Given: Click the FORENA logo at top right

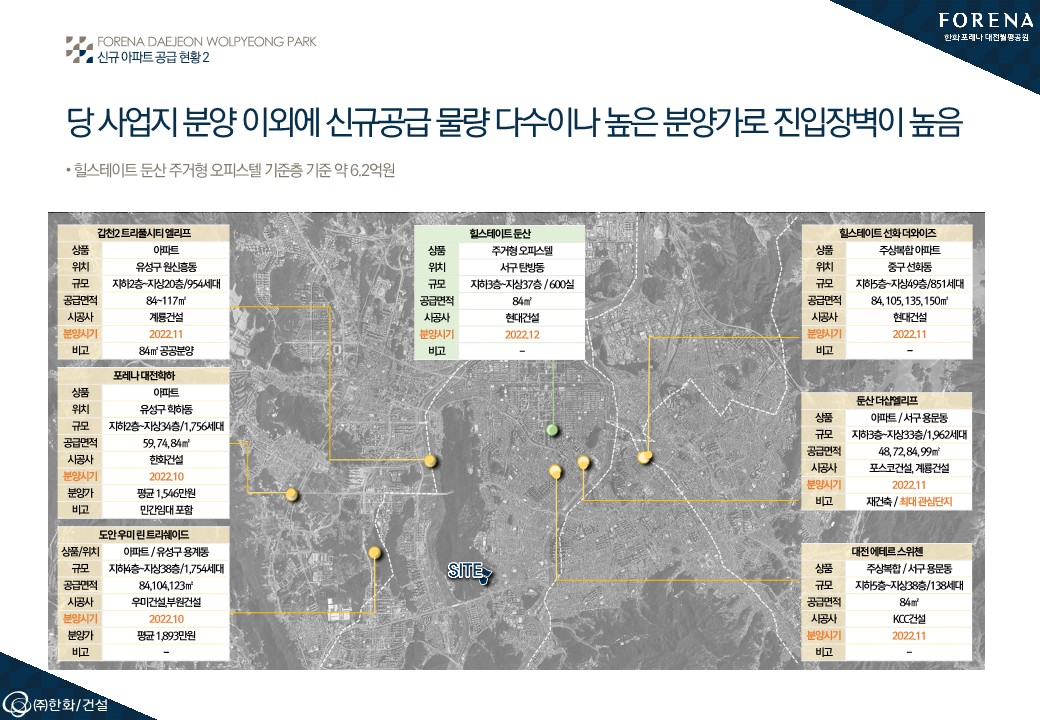Looking at the screenshot, I should coord(986,25).
